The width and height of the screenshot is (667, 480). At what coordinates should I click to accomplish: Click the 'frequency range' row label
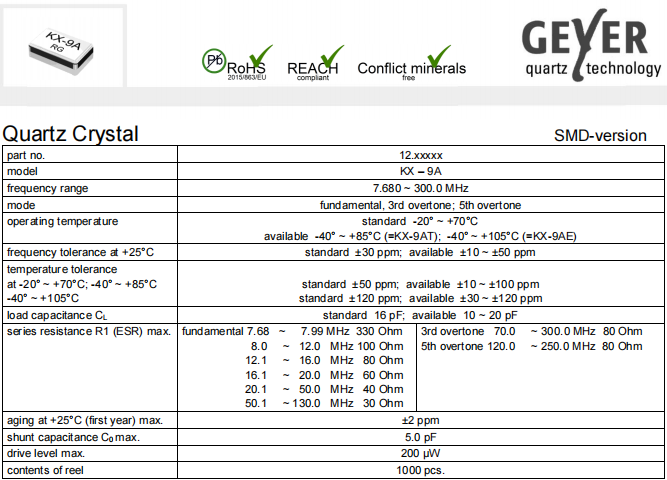[48, 188]
